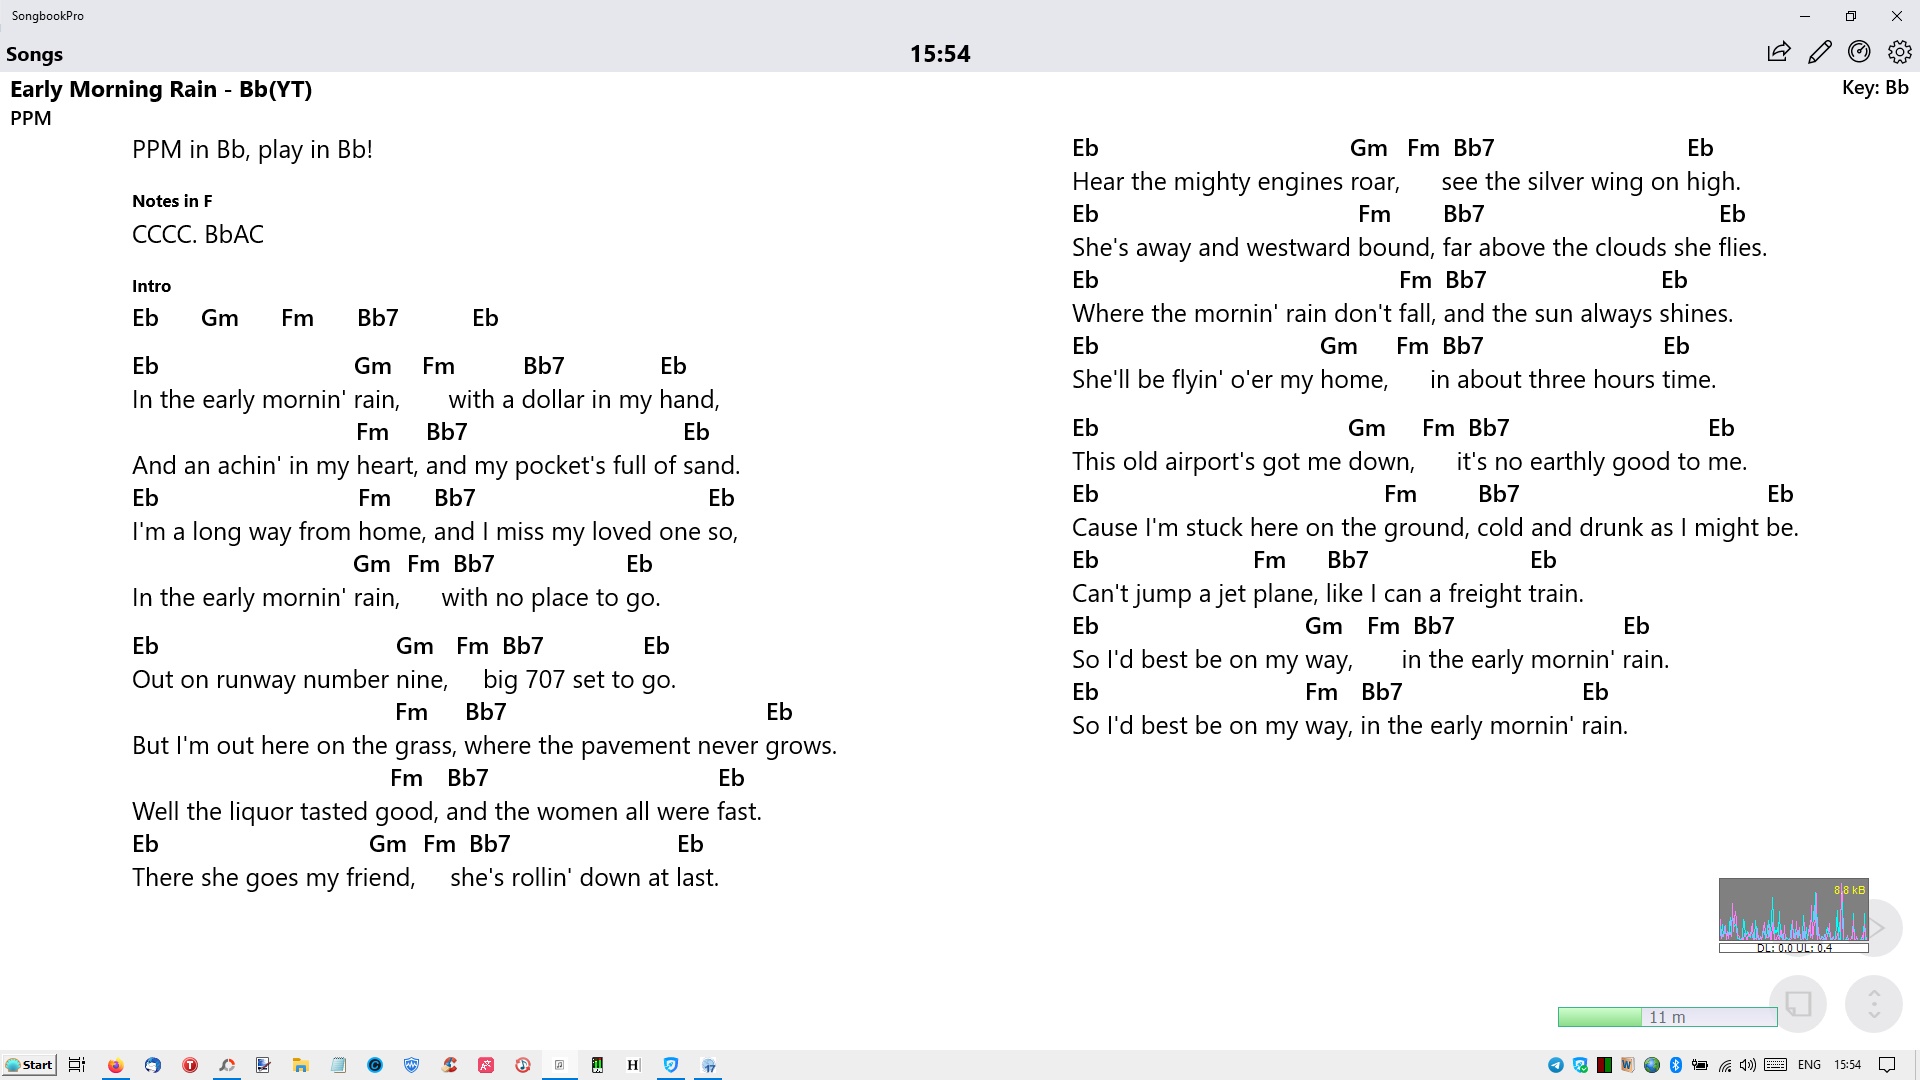Screen dimensions: 1920x1080
Task: Switch the ENG input language
Action: (1809, 1065)
